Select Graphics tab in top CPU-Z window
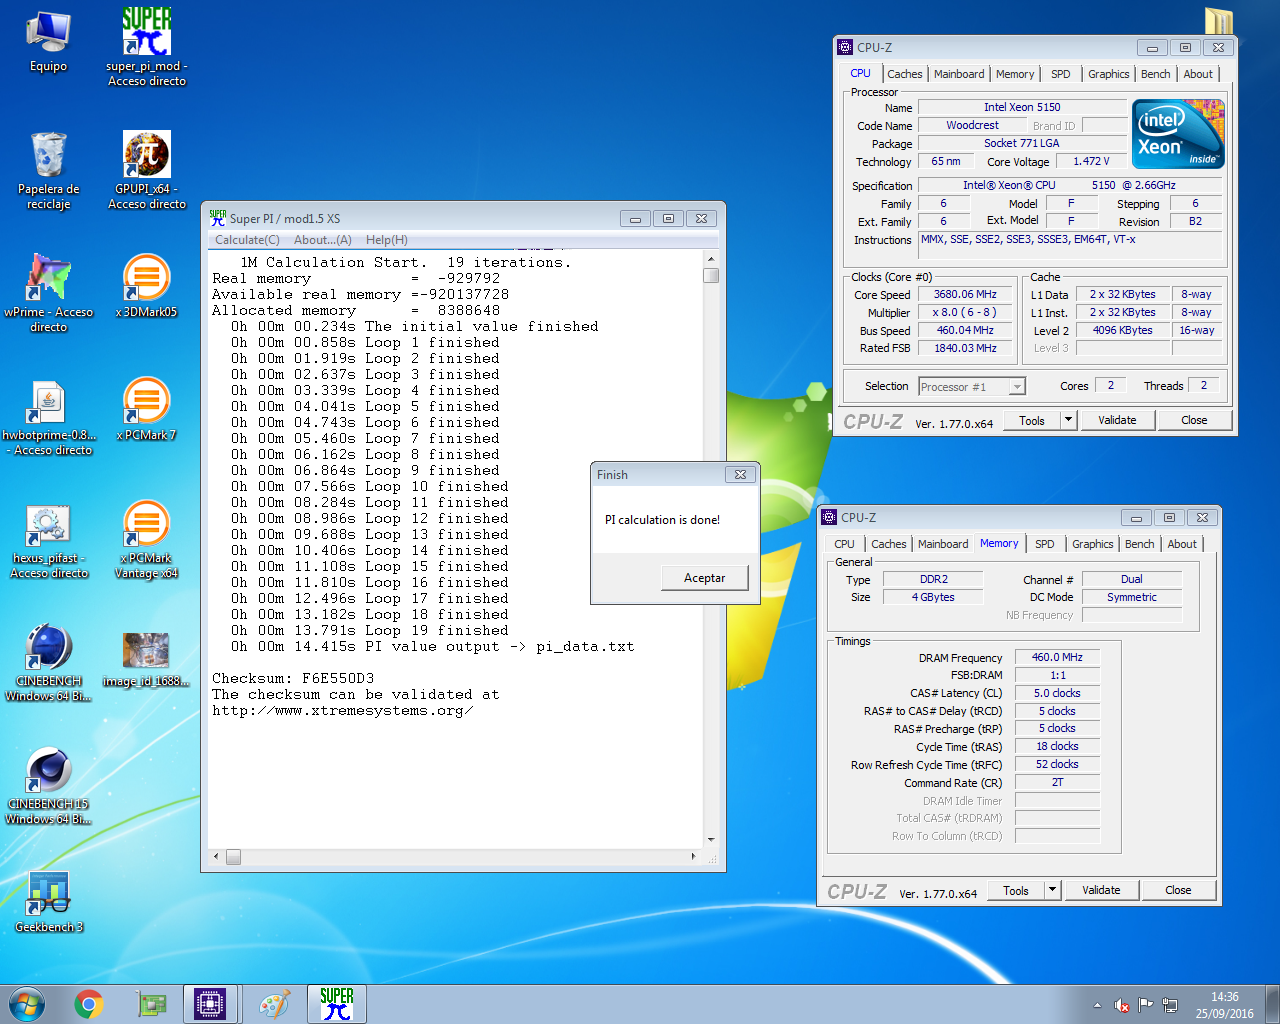 click(1108, 74)
